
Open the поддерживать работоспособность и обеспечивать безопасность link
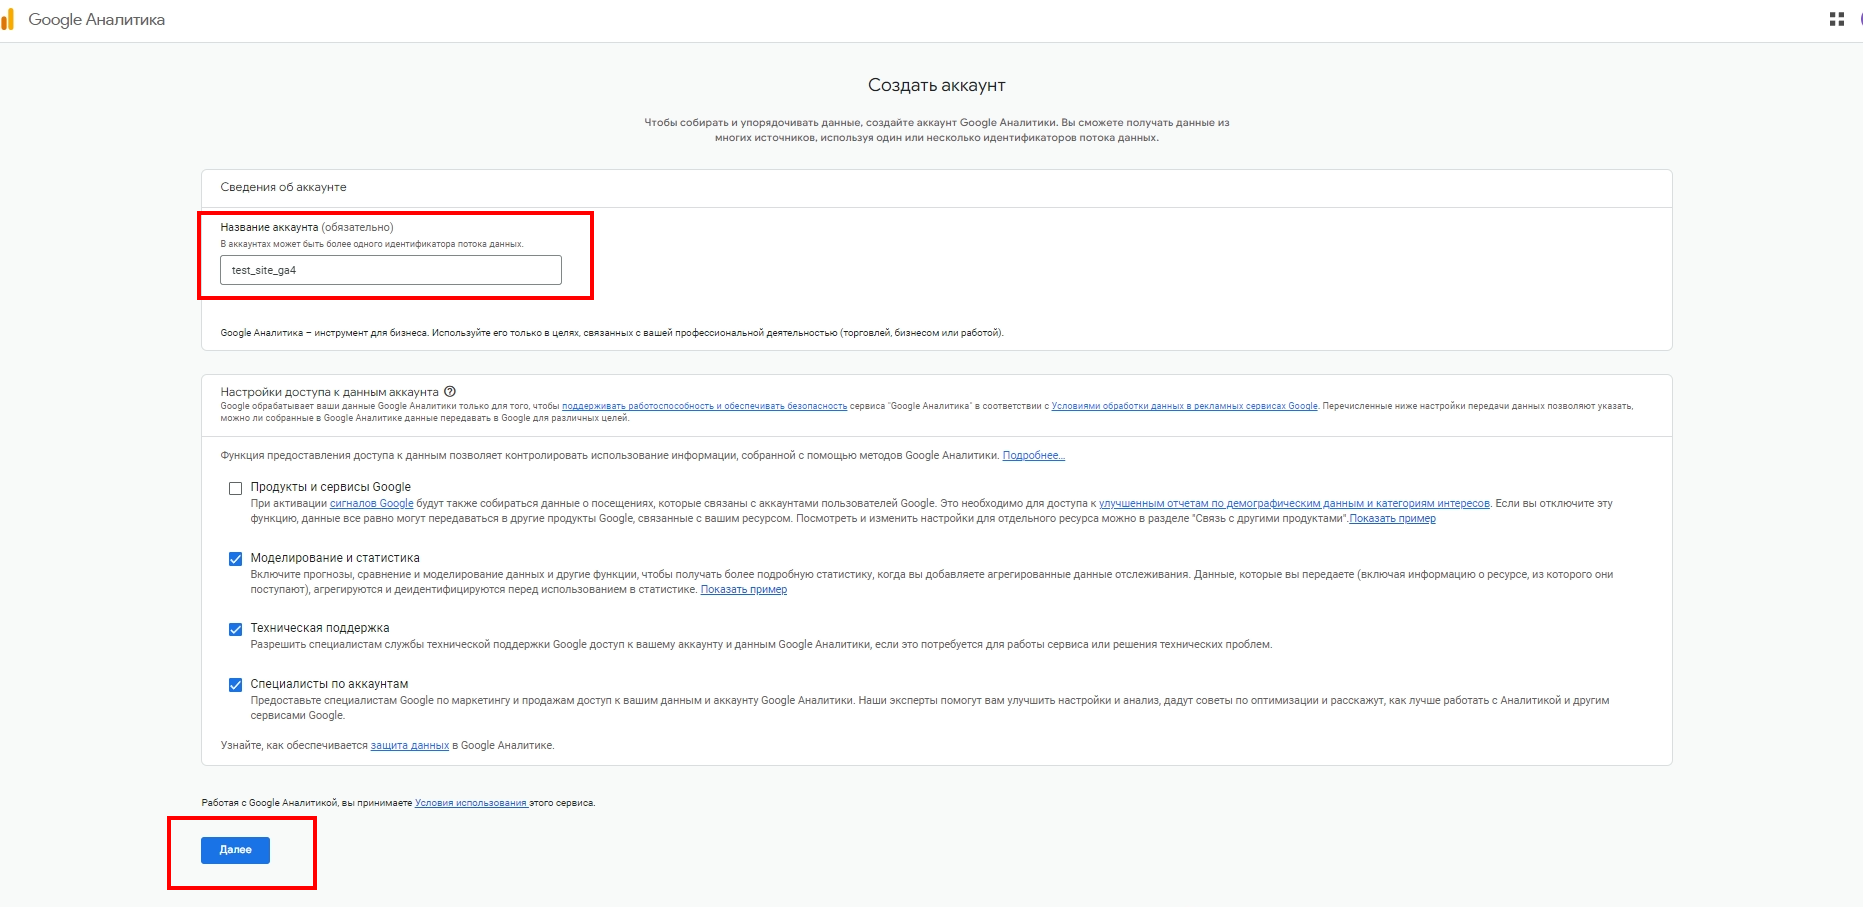tap(704, 406)
